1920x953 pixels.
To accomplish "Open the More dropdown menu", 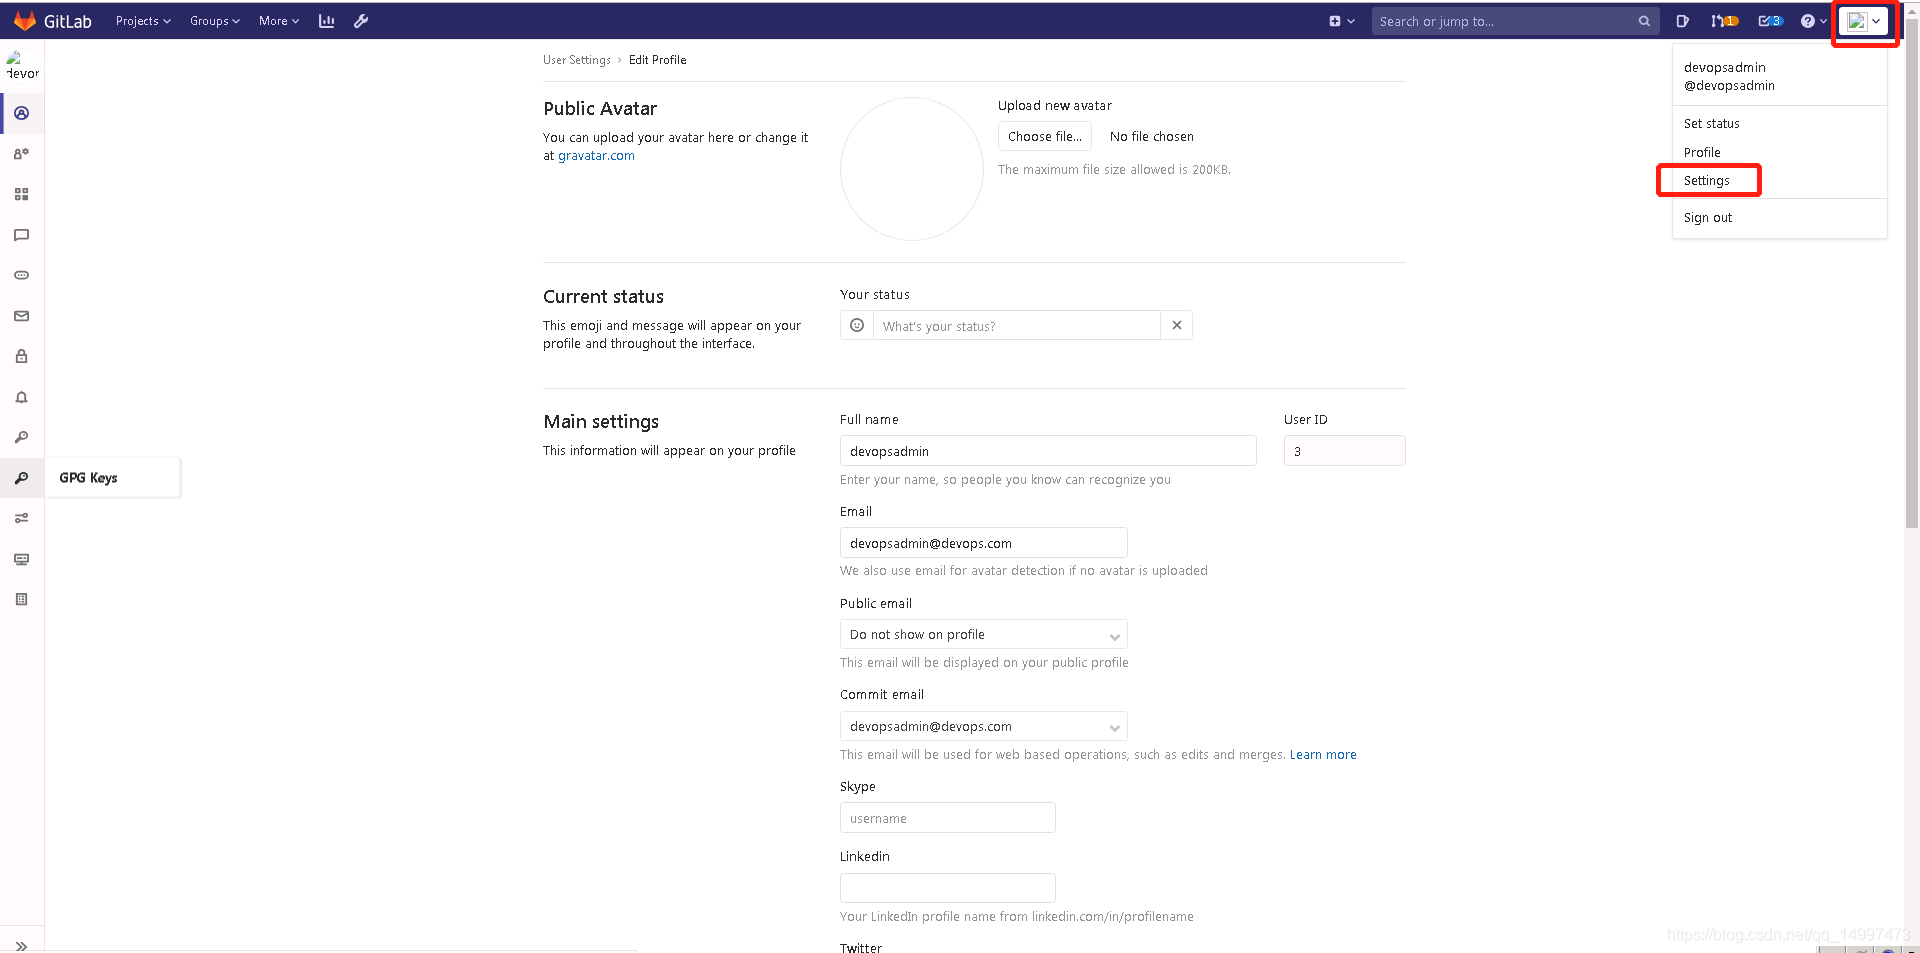I will [279, 21].
